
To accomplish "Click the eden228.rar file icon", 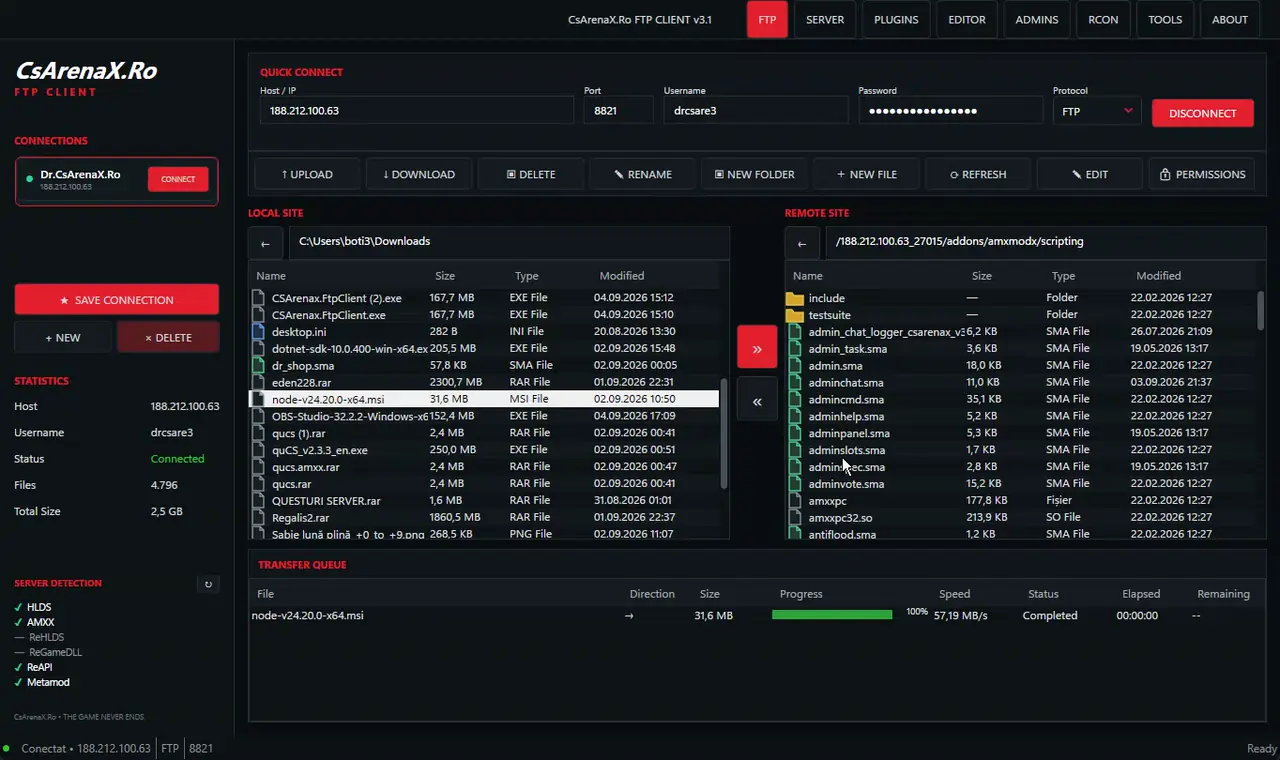I will 259,383.
